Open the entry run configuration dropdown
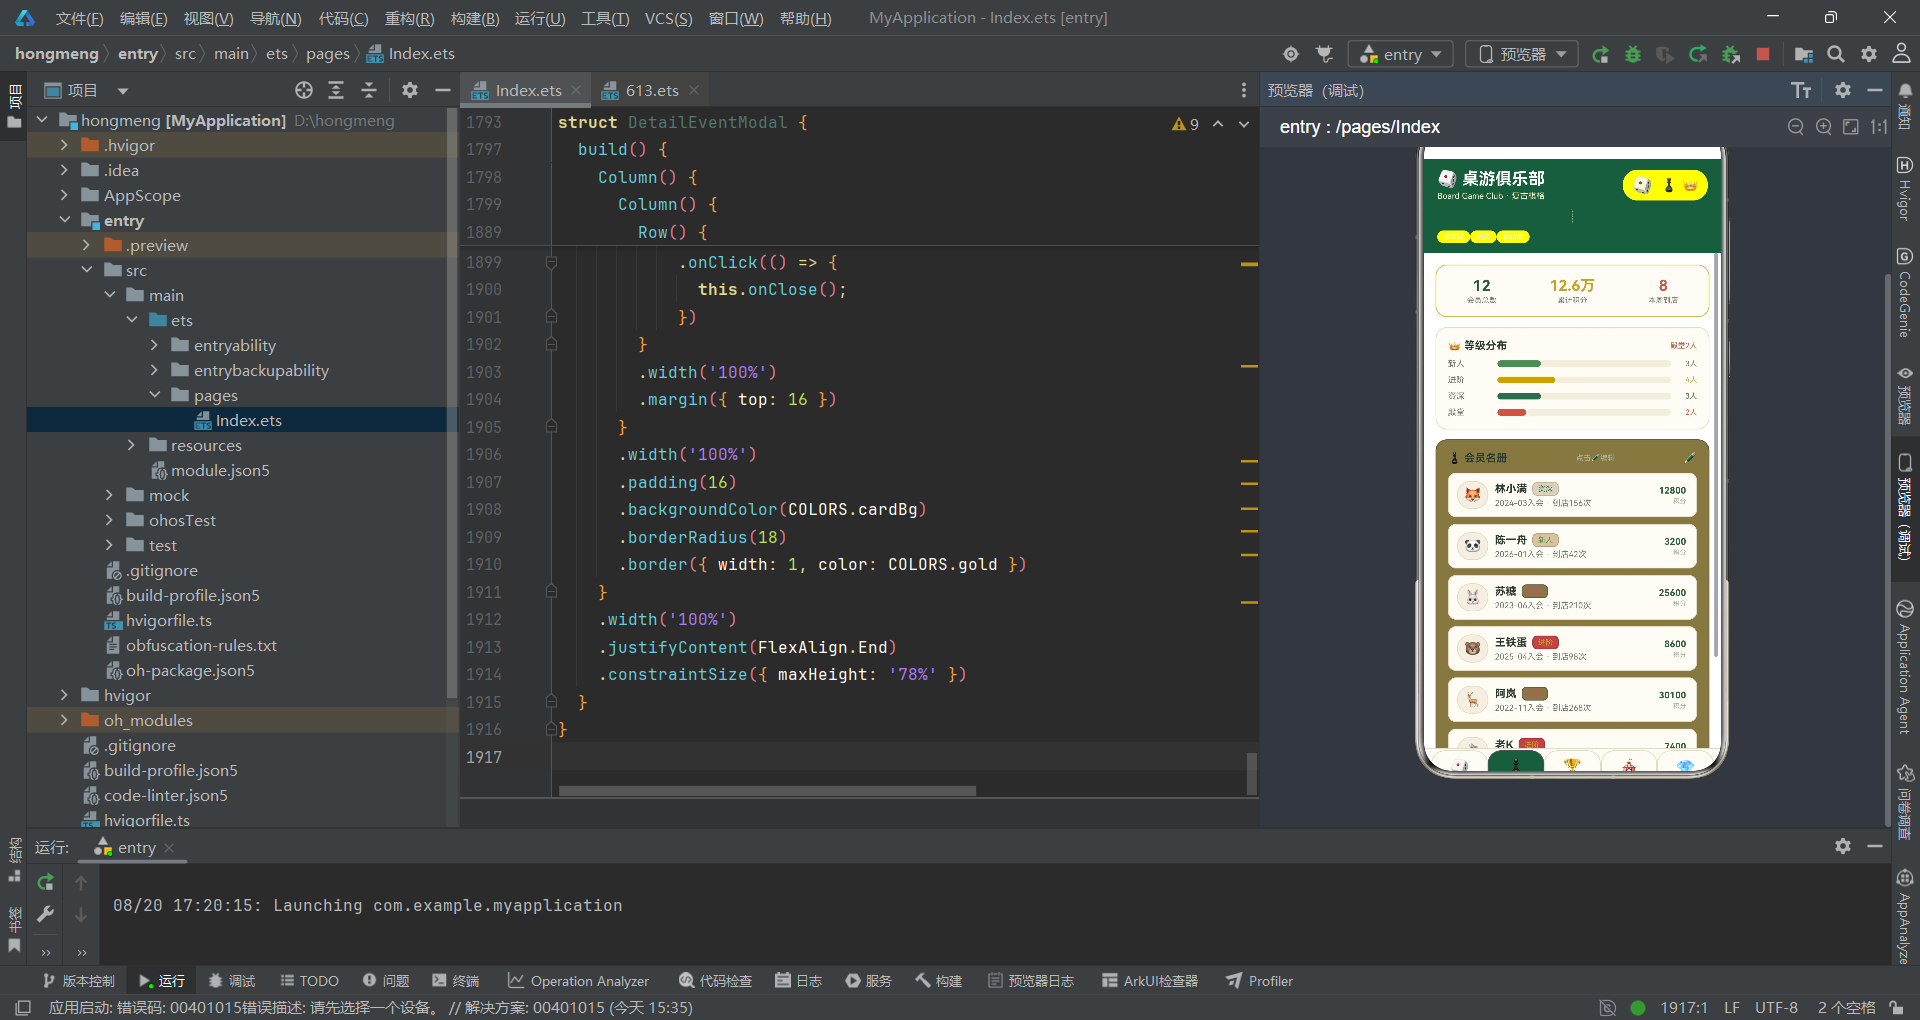 pos(1401,54)
